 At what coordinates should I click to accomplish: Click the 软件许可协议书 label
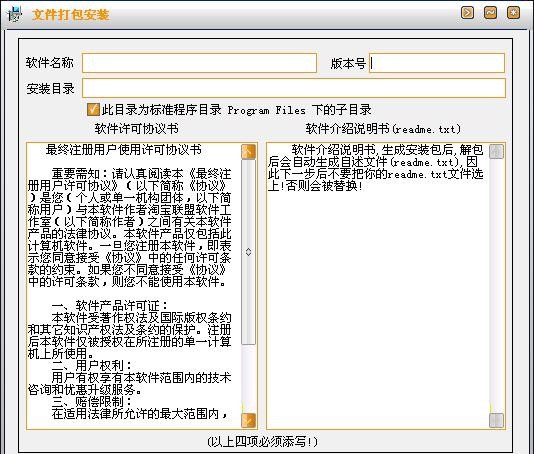(136, 129)
